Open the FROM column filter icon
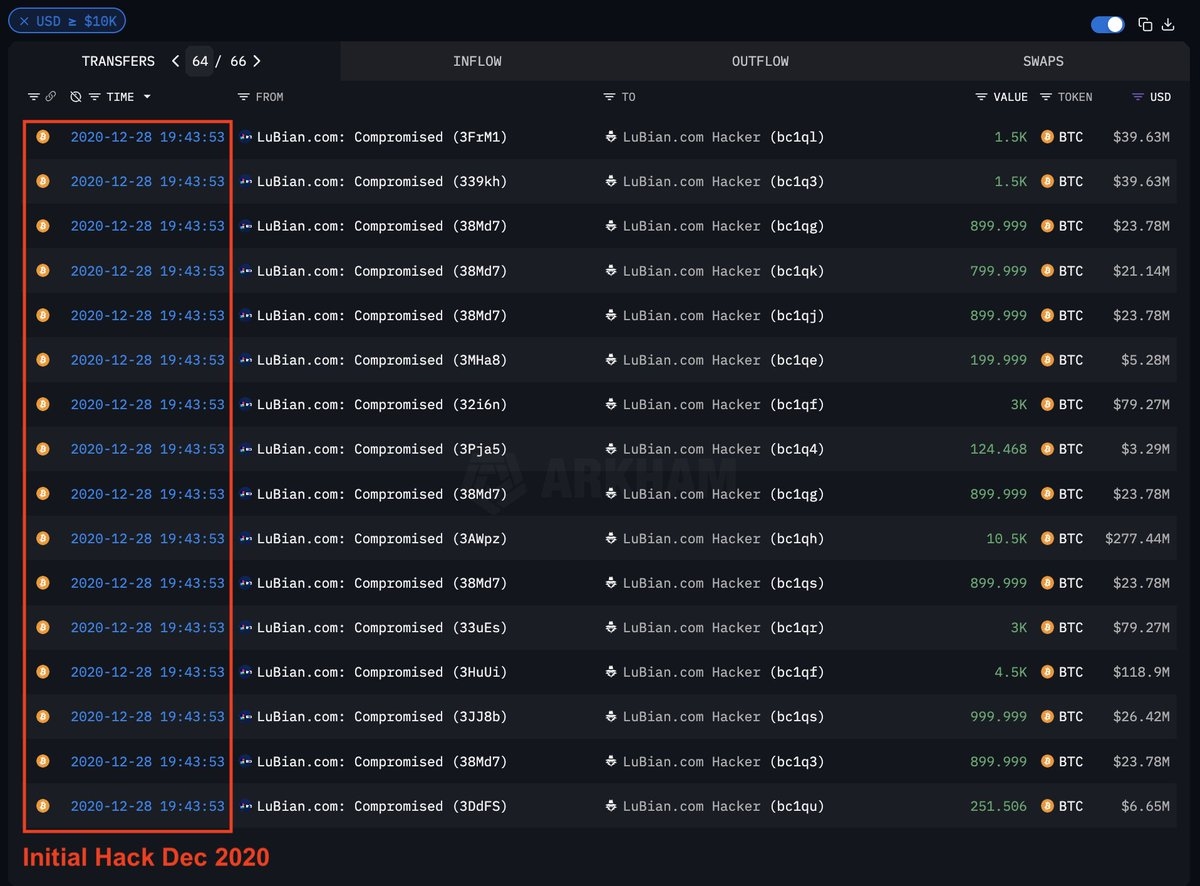 [243, 97]
